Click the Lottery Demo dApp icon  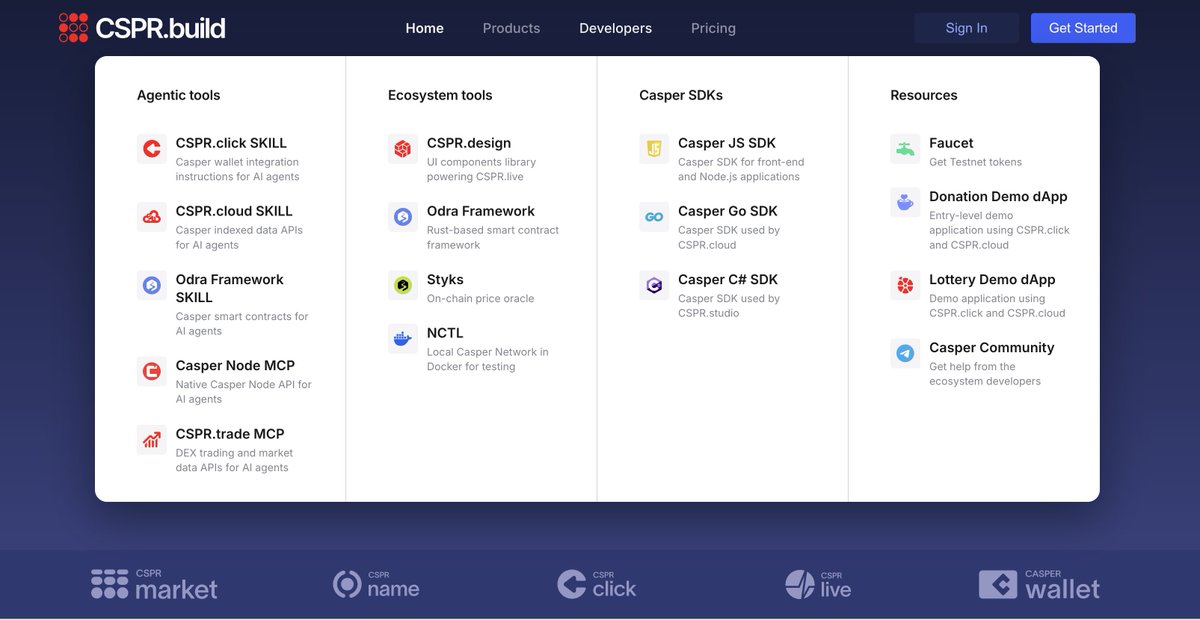point(905,285)
